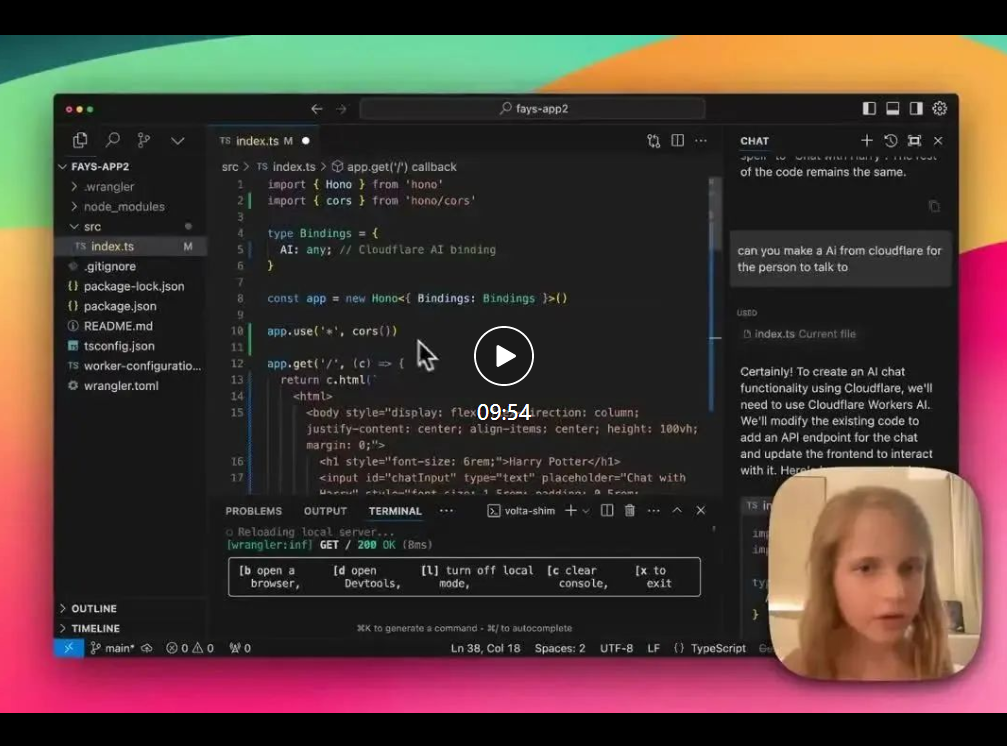Show chat history clock icon
1007x746 pixels.
click(x=890, y=141)
